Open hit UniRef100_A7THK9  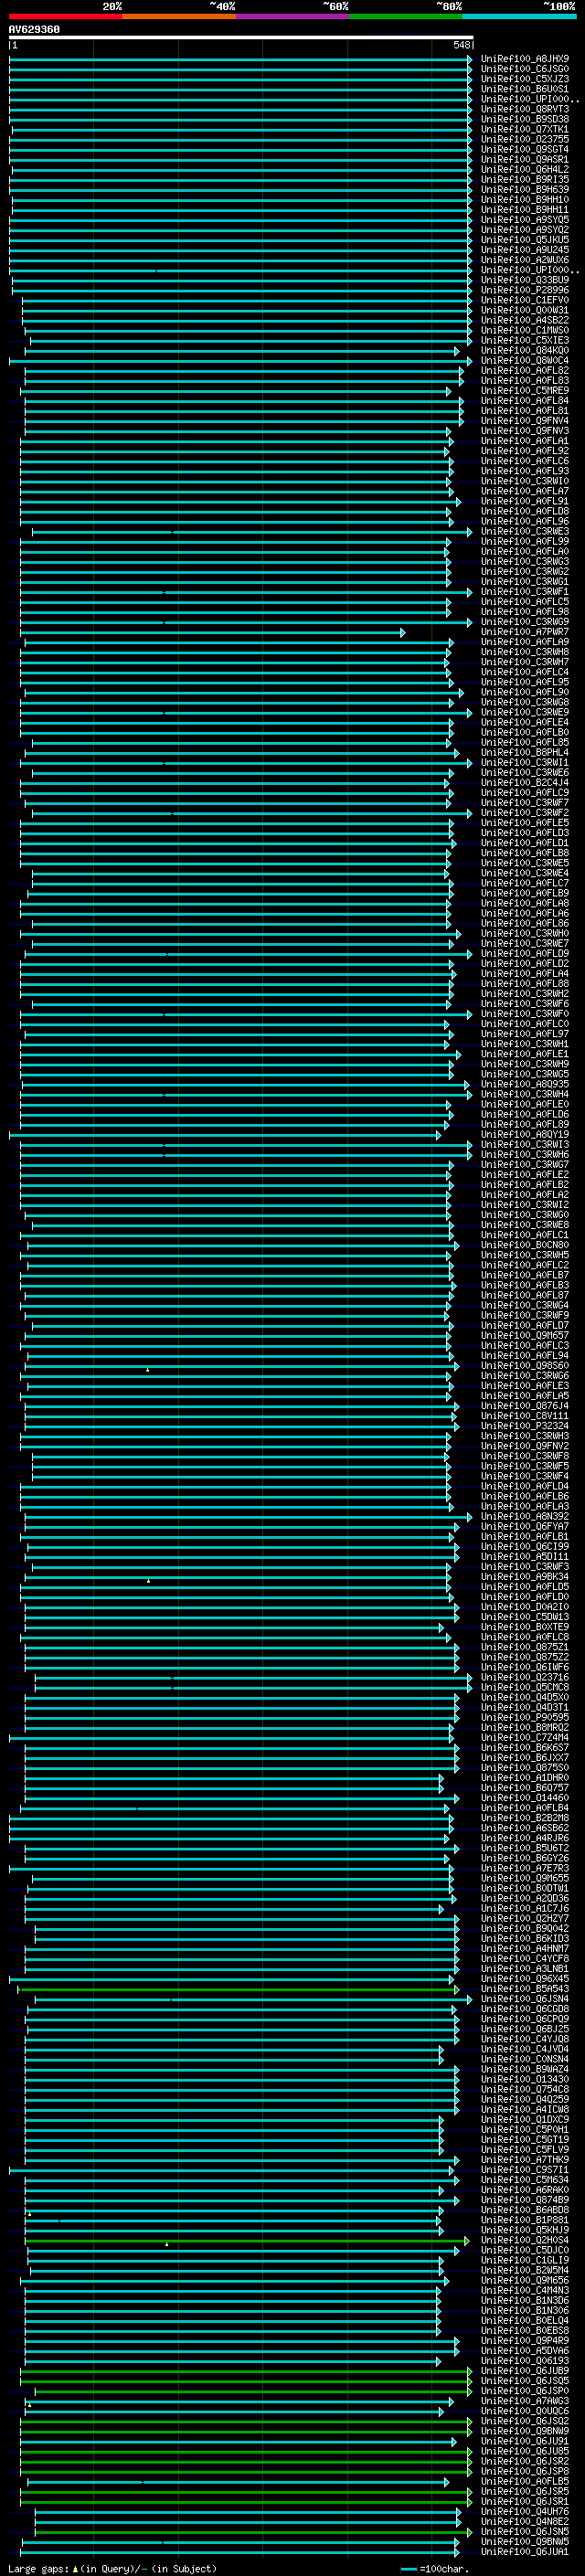[525, 2159]
